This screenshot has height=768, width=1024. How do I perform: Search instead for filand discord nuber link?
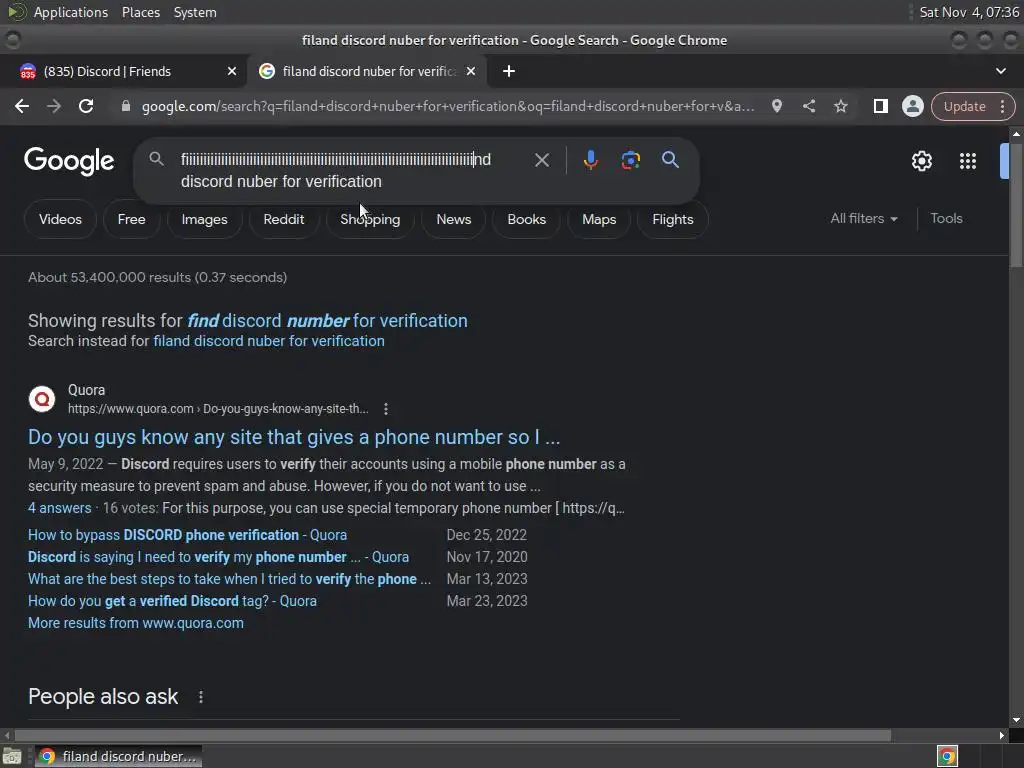pos(268,341)
